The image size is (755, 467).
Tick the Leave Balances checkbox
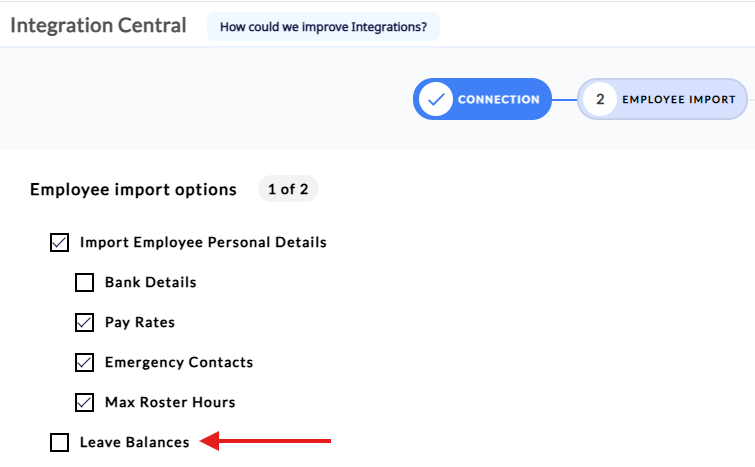click(x=60, y=442)
